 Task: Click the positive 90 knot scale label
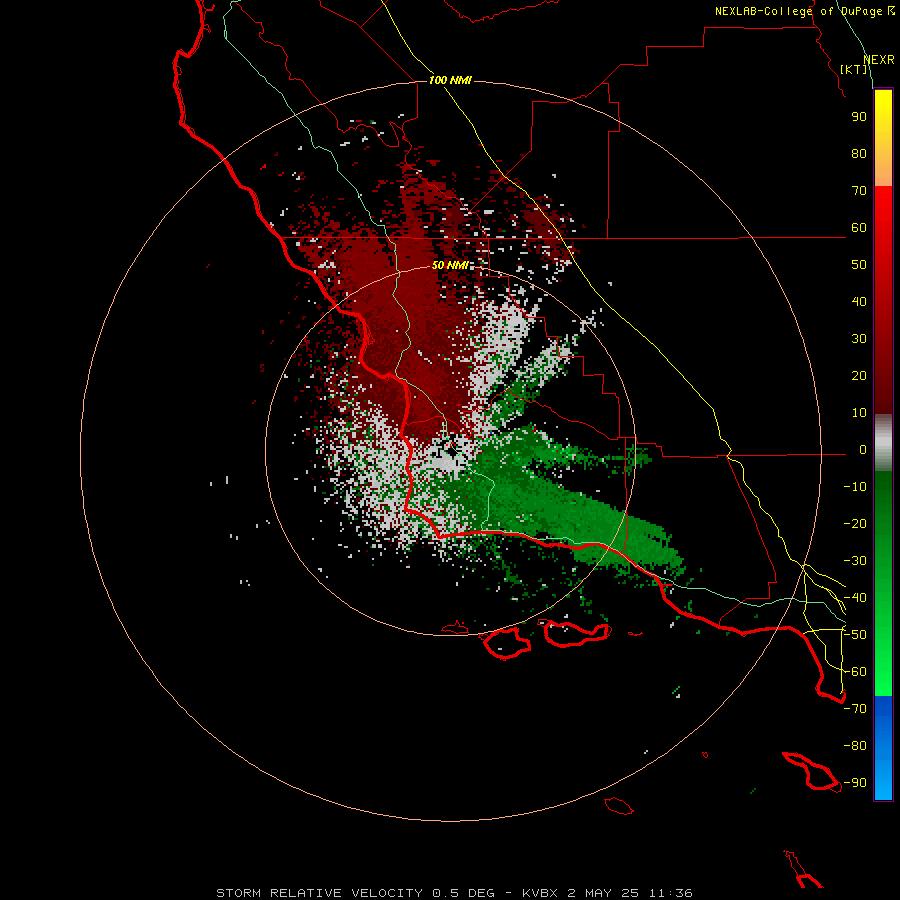click(x=859, y=117)
